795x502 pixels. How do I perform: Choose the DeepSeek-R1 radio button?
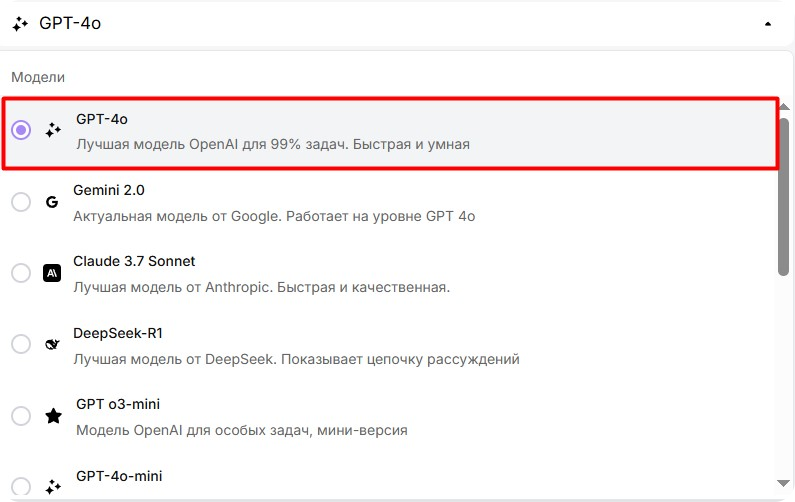pyautogui.click(x=21, y=344)
